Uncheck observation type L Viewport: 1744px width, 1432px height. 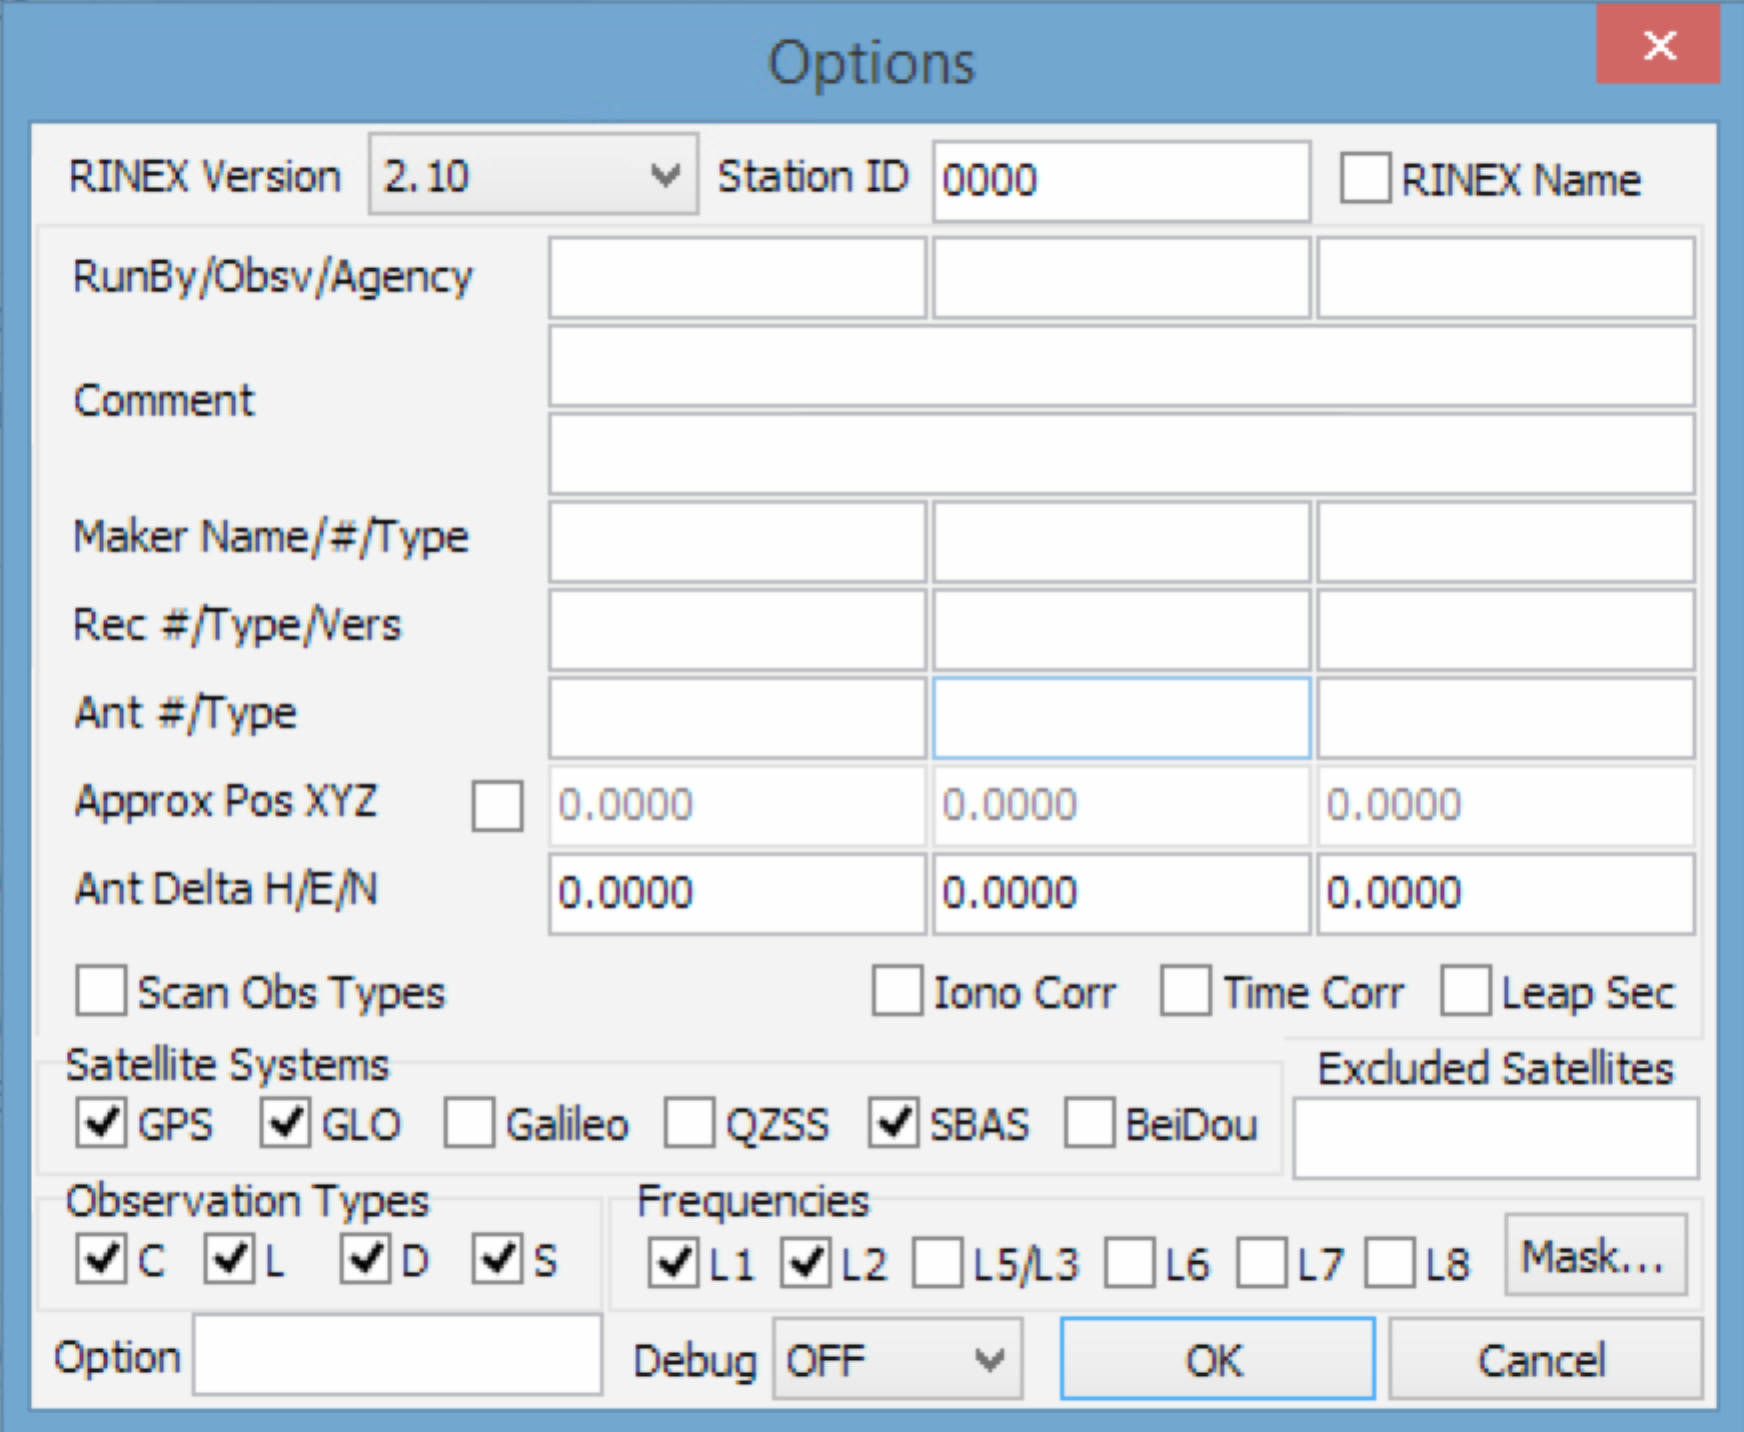[x=230, y=1259]
